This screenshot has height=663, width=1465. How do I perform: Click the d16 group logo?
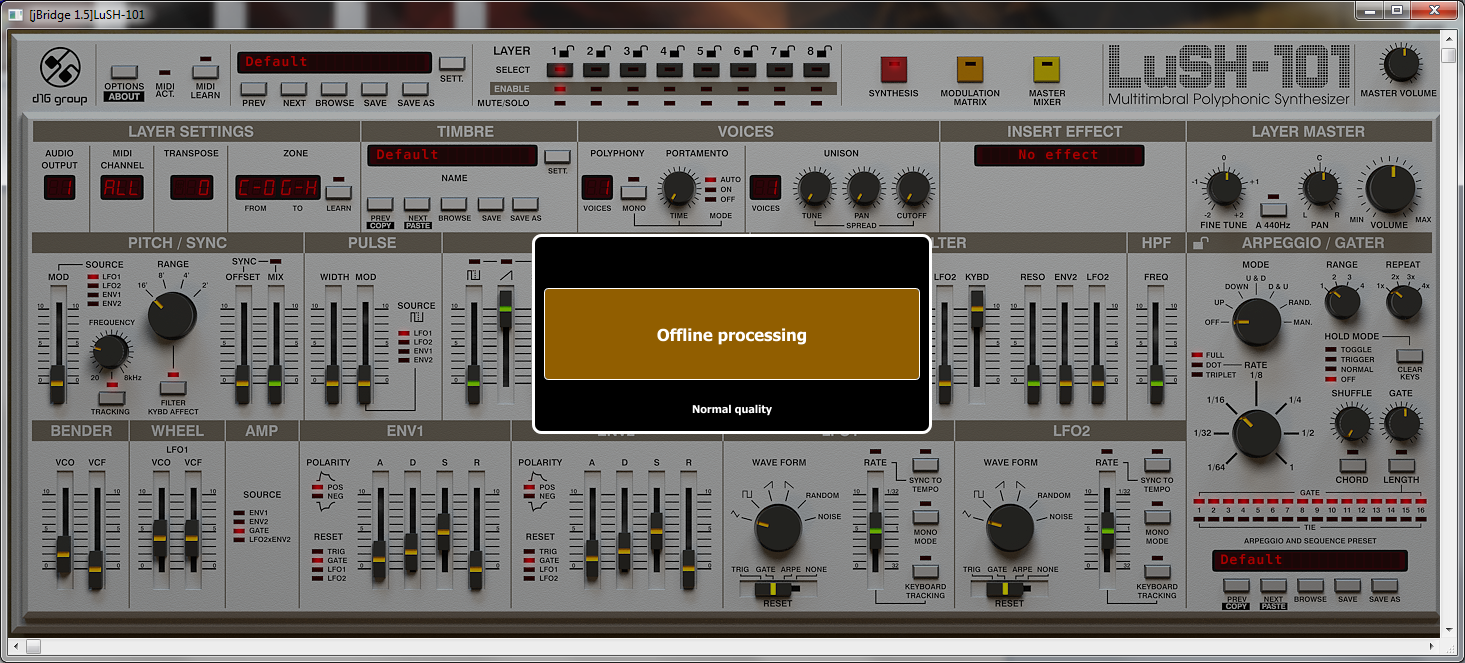click(59, 75)
